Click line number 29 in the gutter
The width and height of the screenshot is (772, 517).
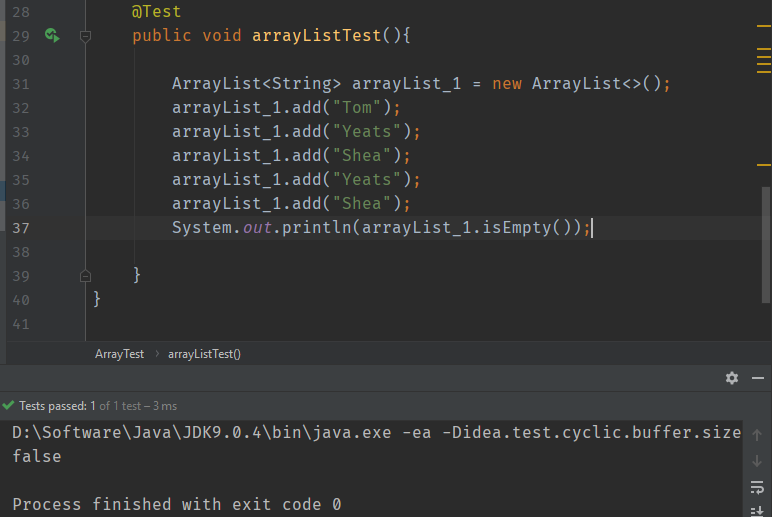(x=21, y=36)
